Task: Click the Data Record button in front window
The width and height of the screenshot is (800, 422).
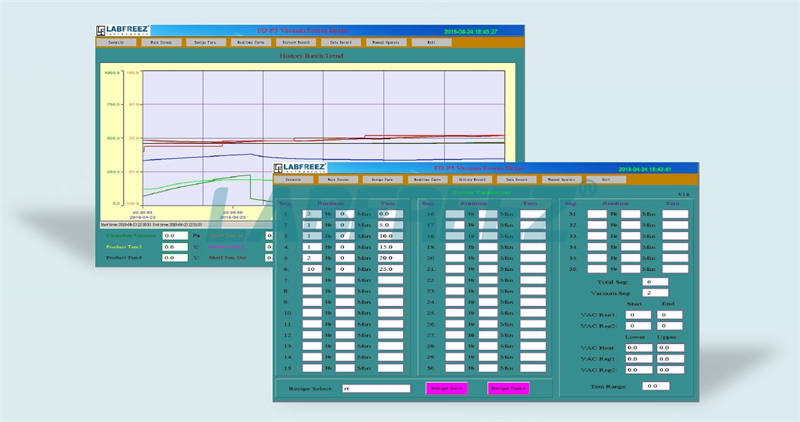Action: click(516, 181)
